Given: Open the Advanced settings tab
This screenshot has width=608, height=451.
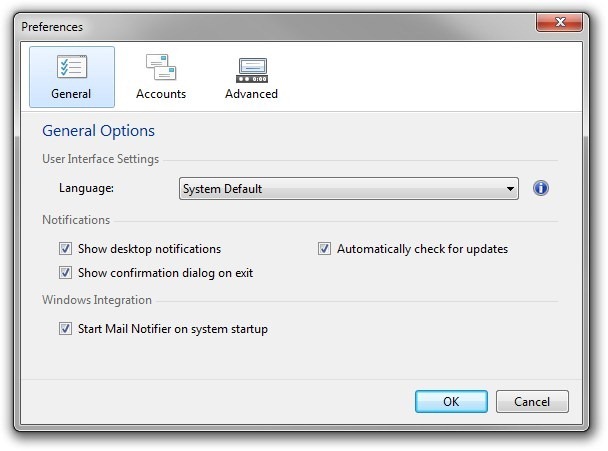Looking at the screenshot, I should click(x=251, y=77).
